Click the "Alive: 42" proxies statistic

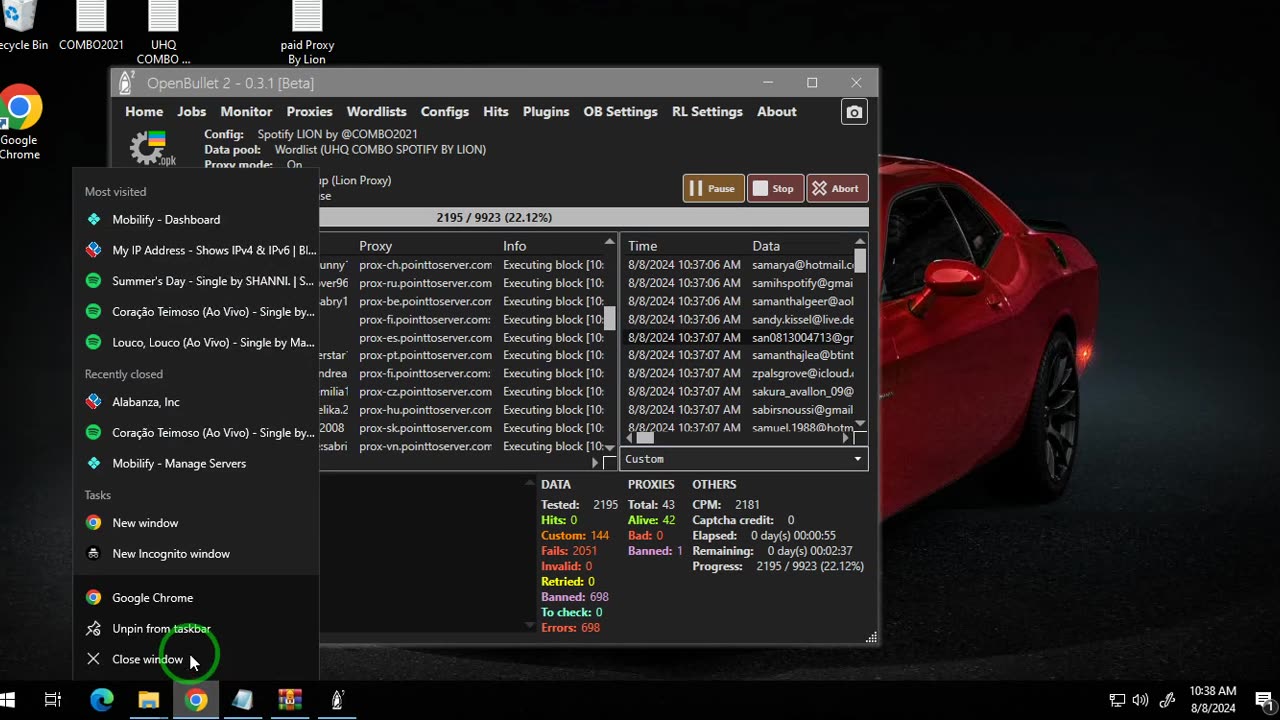pos(652,520)
